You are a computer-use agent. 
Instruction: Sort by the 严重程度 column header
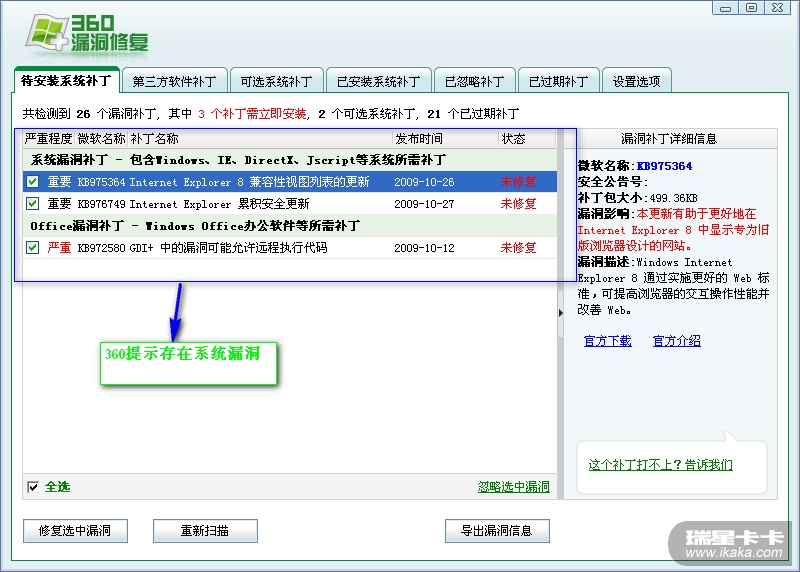(48, 139)
